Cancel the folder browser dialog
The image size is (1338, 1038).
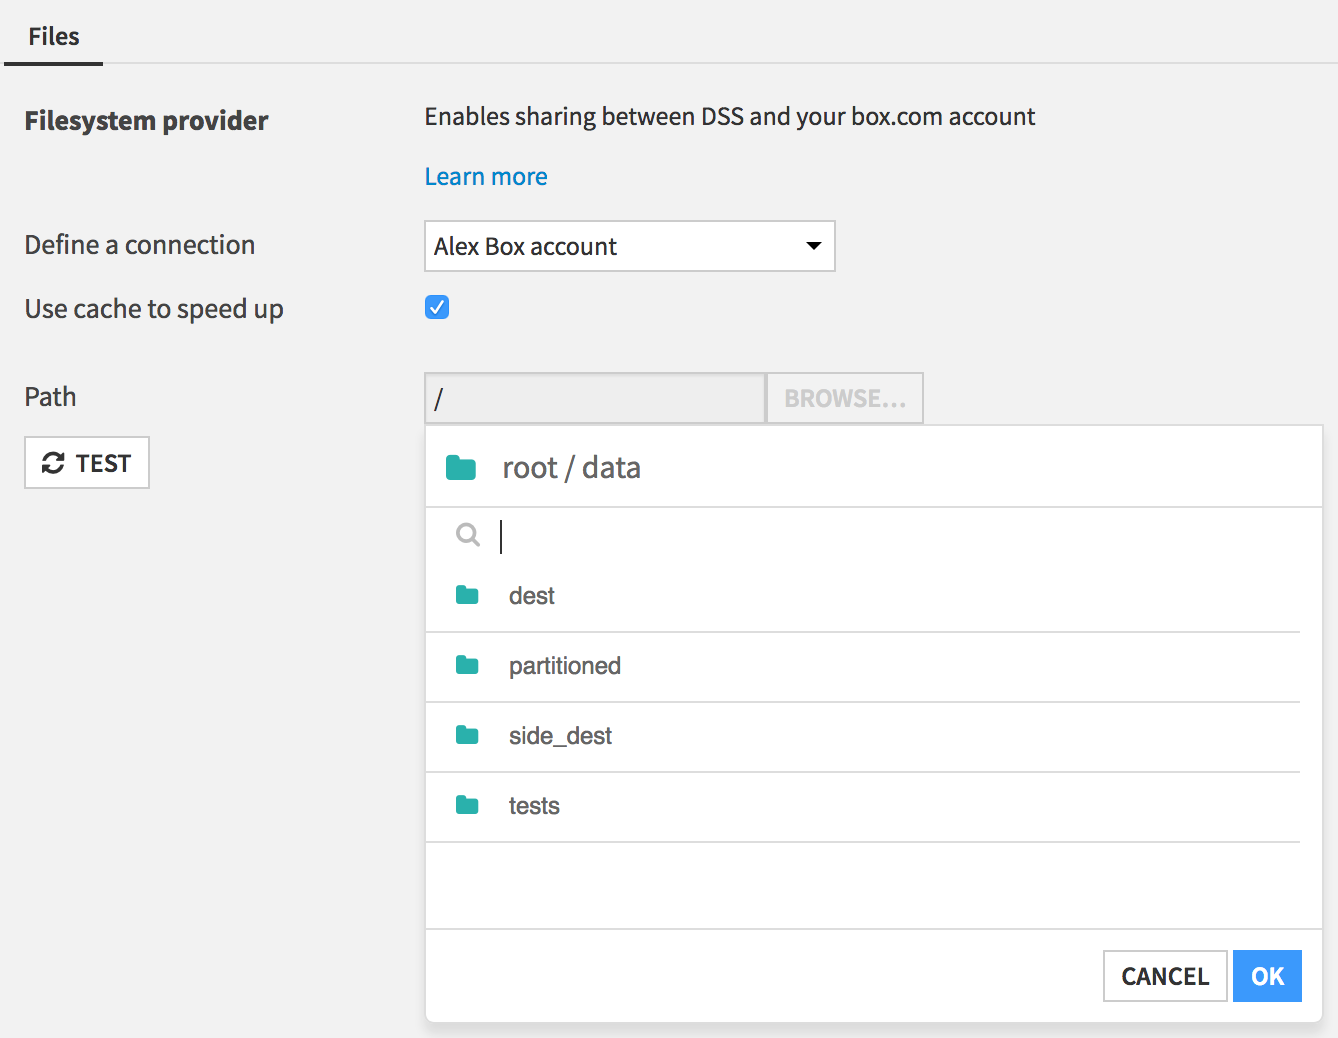pyautogui.click(x=1164, y=976)
